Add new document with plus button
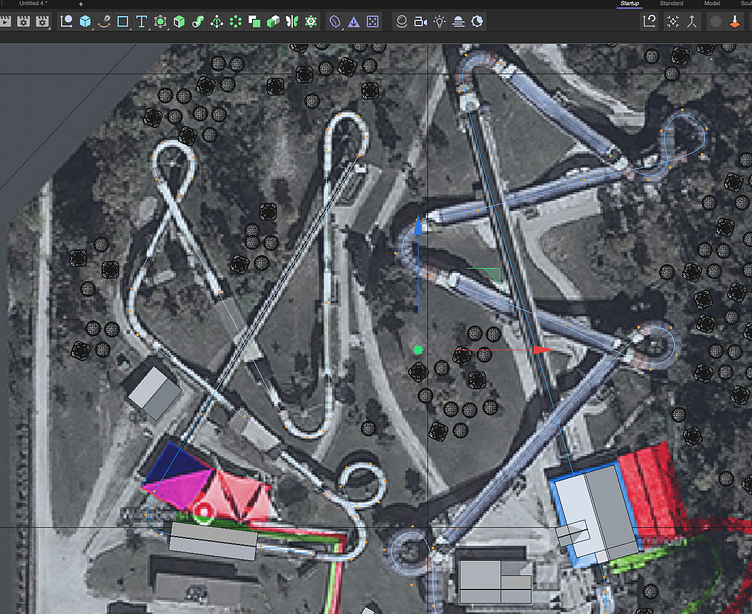The width and height of the screenshot is (752, 614). click(x=80, y=4)
